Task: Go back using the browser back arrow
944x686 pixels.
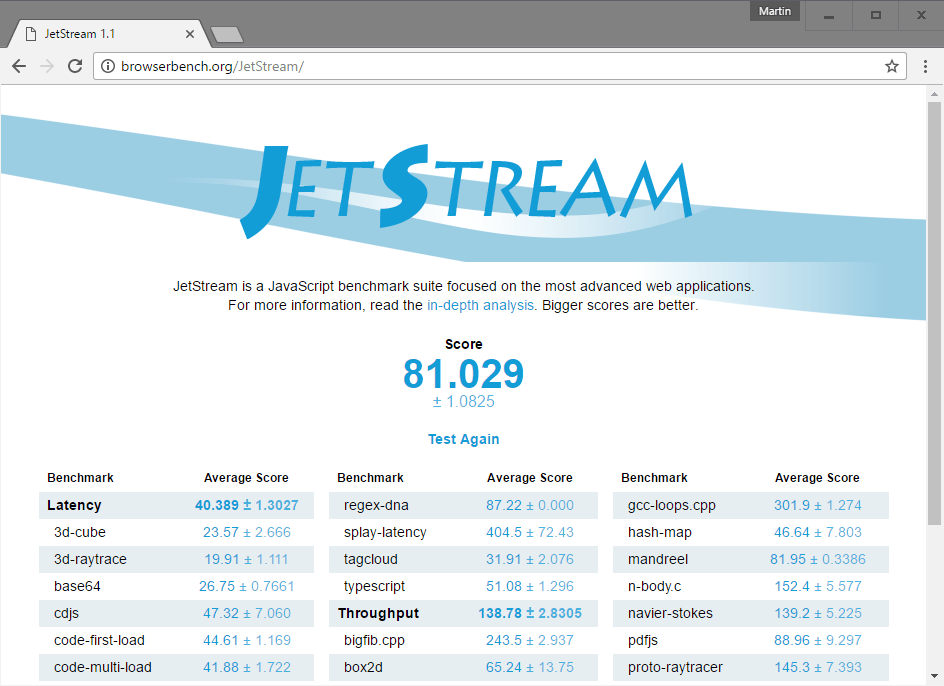Action: click(19, 66)
